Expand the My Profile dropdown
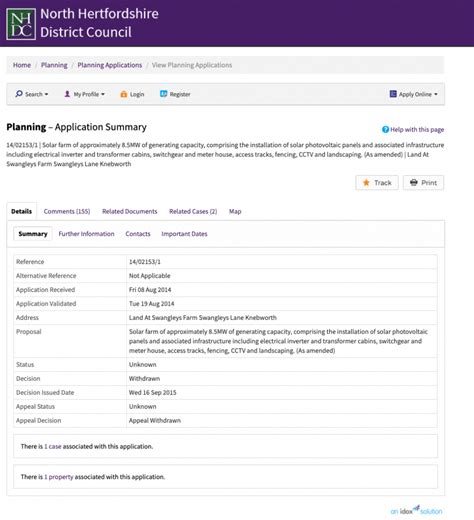 tap(84, 94)
